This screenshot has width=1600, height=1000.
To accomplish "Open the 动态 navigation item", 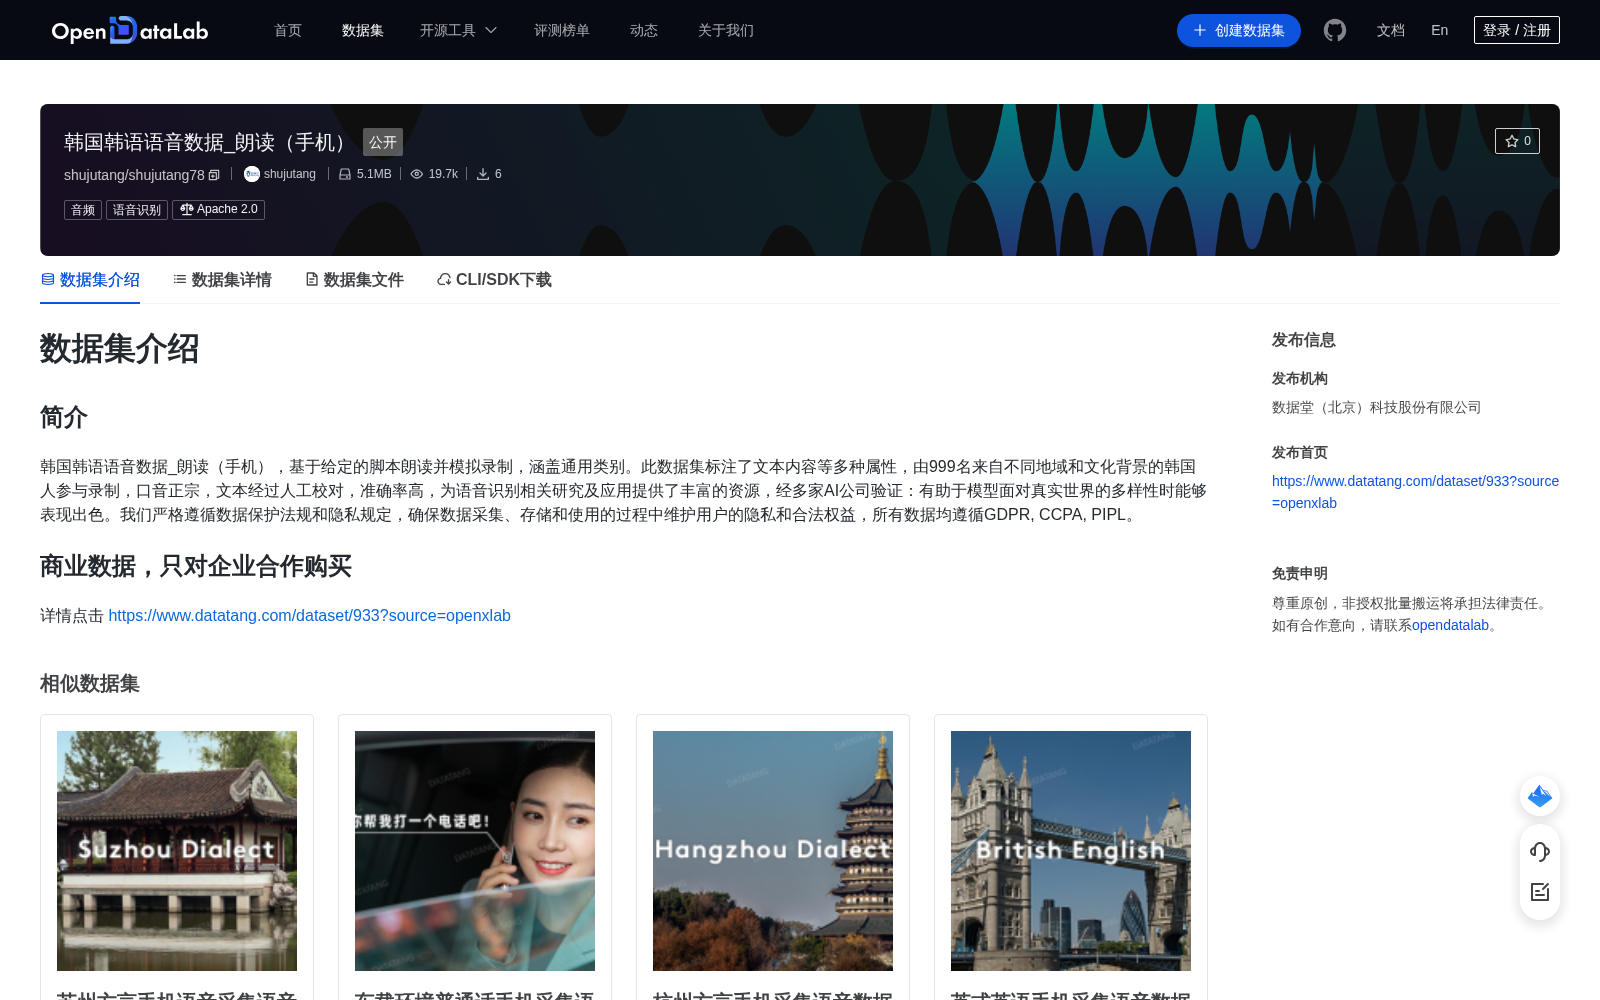I will pos(644,30).
